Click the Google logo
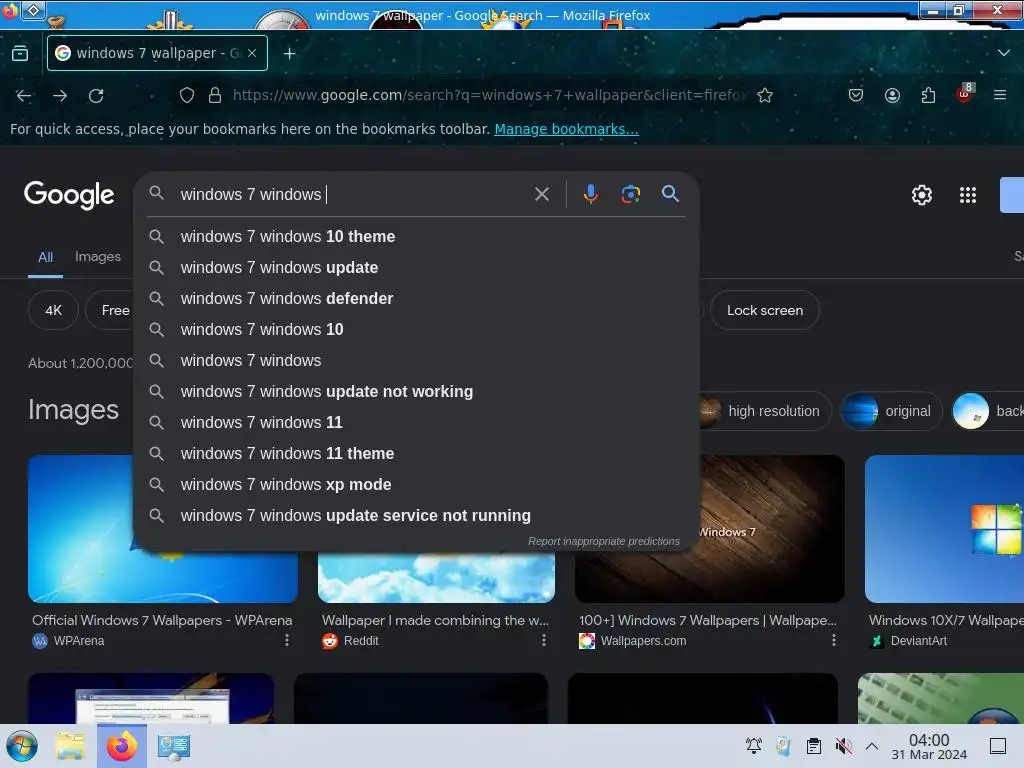The image size is (1024, 768). point(69,195)
